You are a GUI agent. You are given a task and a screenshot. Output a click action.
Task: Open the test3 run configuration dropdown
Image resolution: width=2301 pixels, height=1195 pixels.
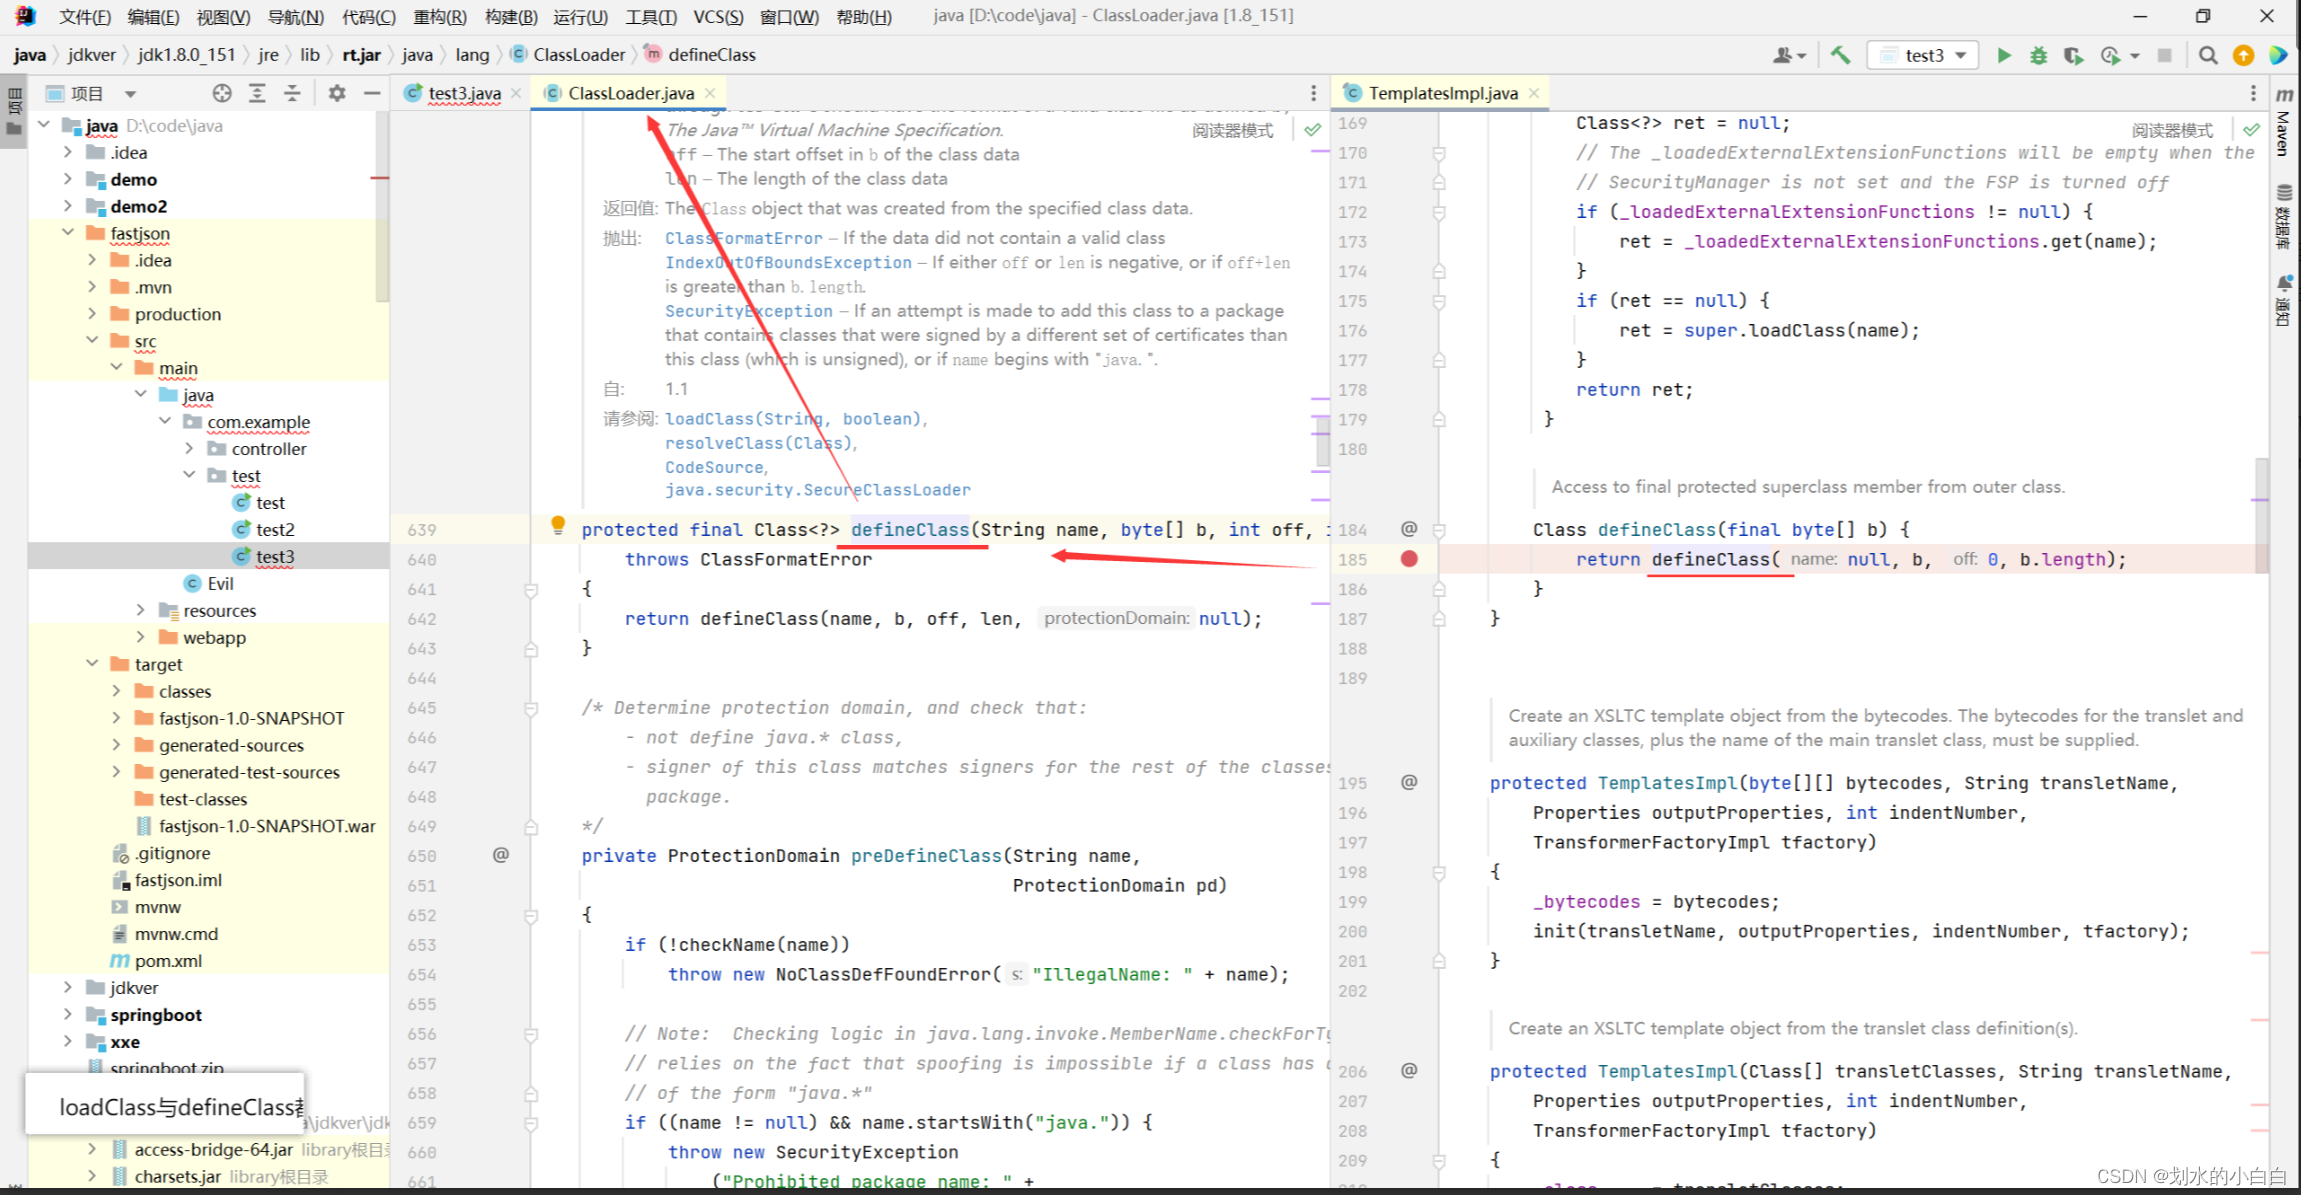pyautogui.click(x=1924, y=55)
